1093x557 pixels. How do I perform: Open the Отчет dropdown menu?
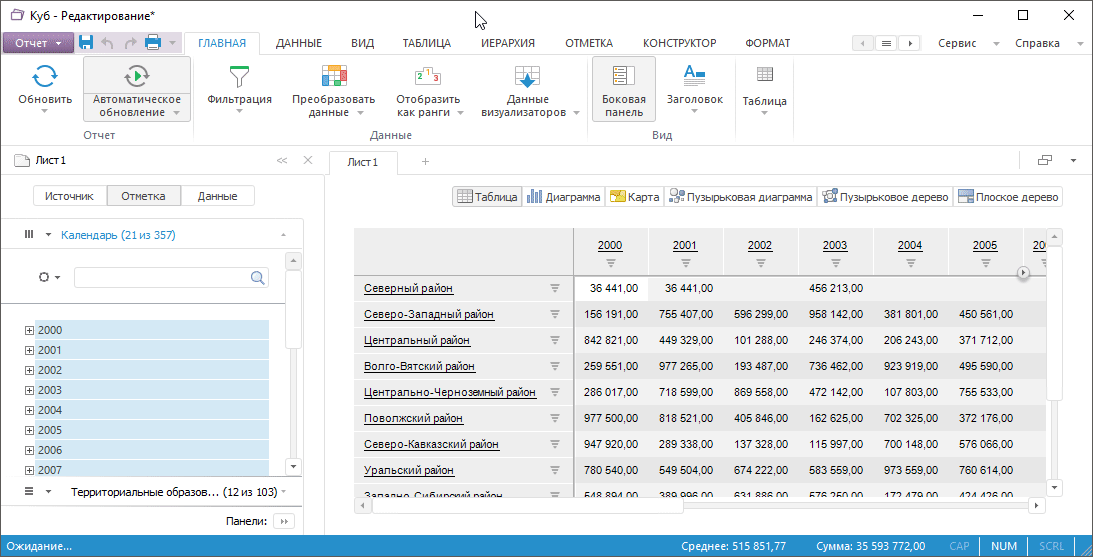click(38, 43)
